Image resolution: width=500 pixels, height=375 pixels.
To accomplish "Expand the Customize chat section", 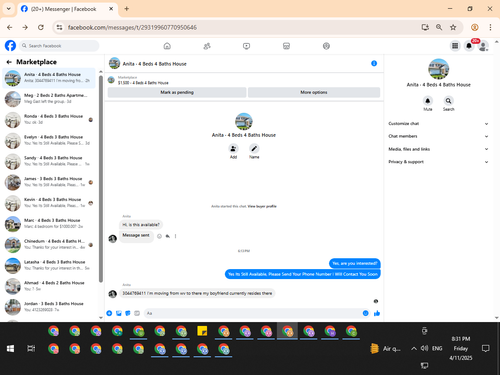I will coord(438,124).
